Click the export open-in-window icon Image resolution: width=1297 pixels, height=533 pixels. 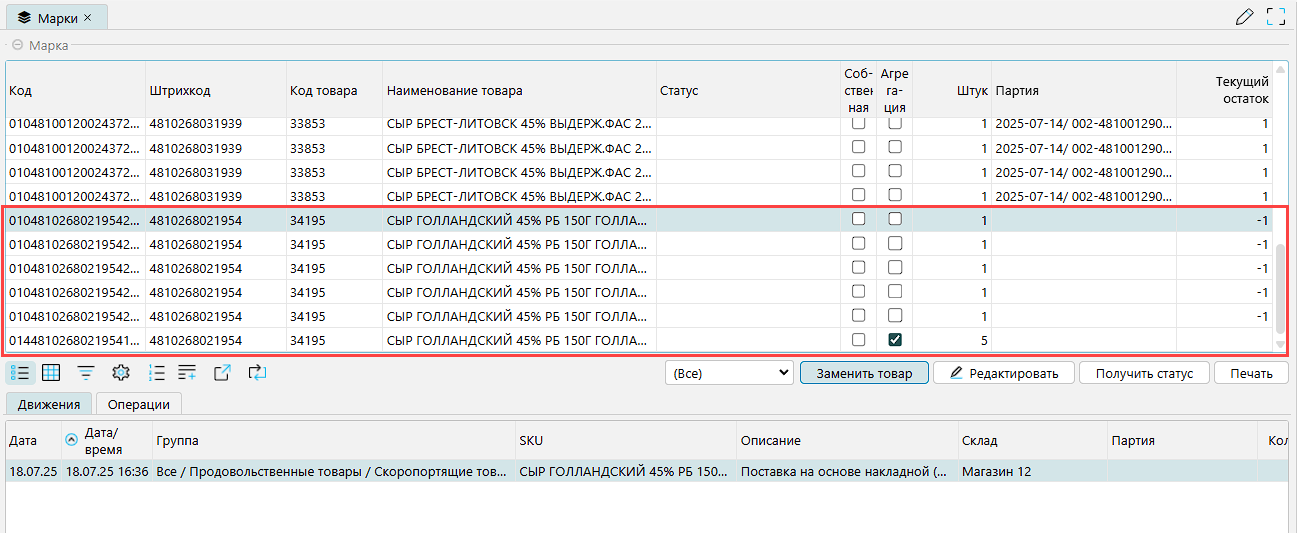222,373
